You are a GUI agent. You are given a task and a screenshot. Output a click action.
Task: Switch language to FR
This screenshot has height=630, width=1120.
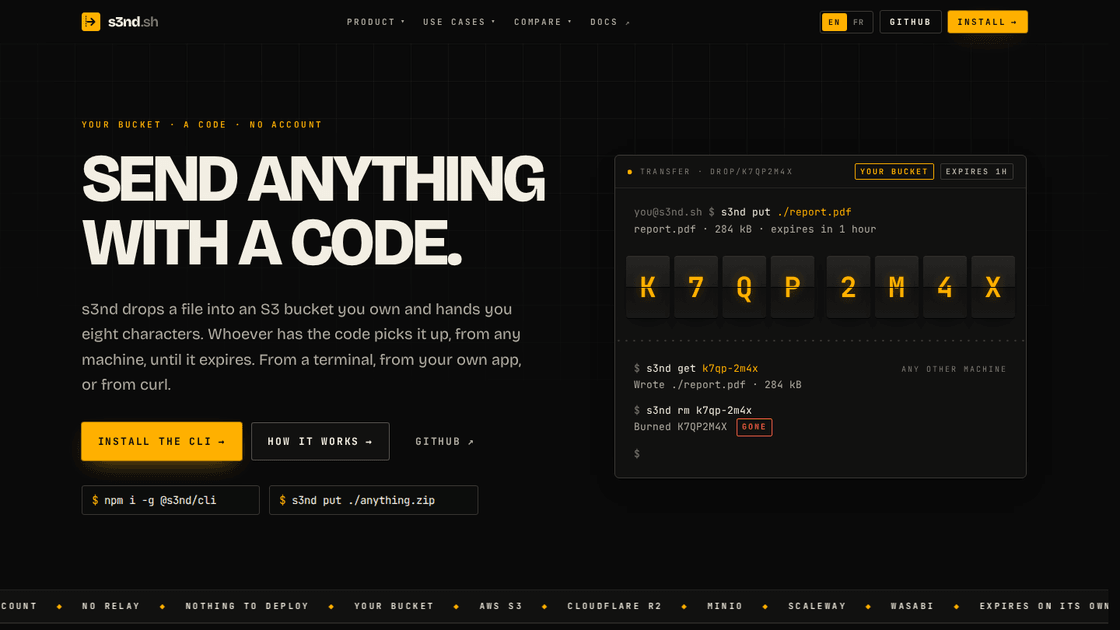[x=859, y=22]
